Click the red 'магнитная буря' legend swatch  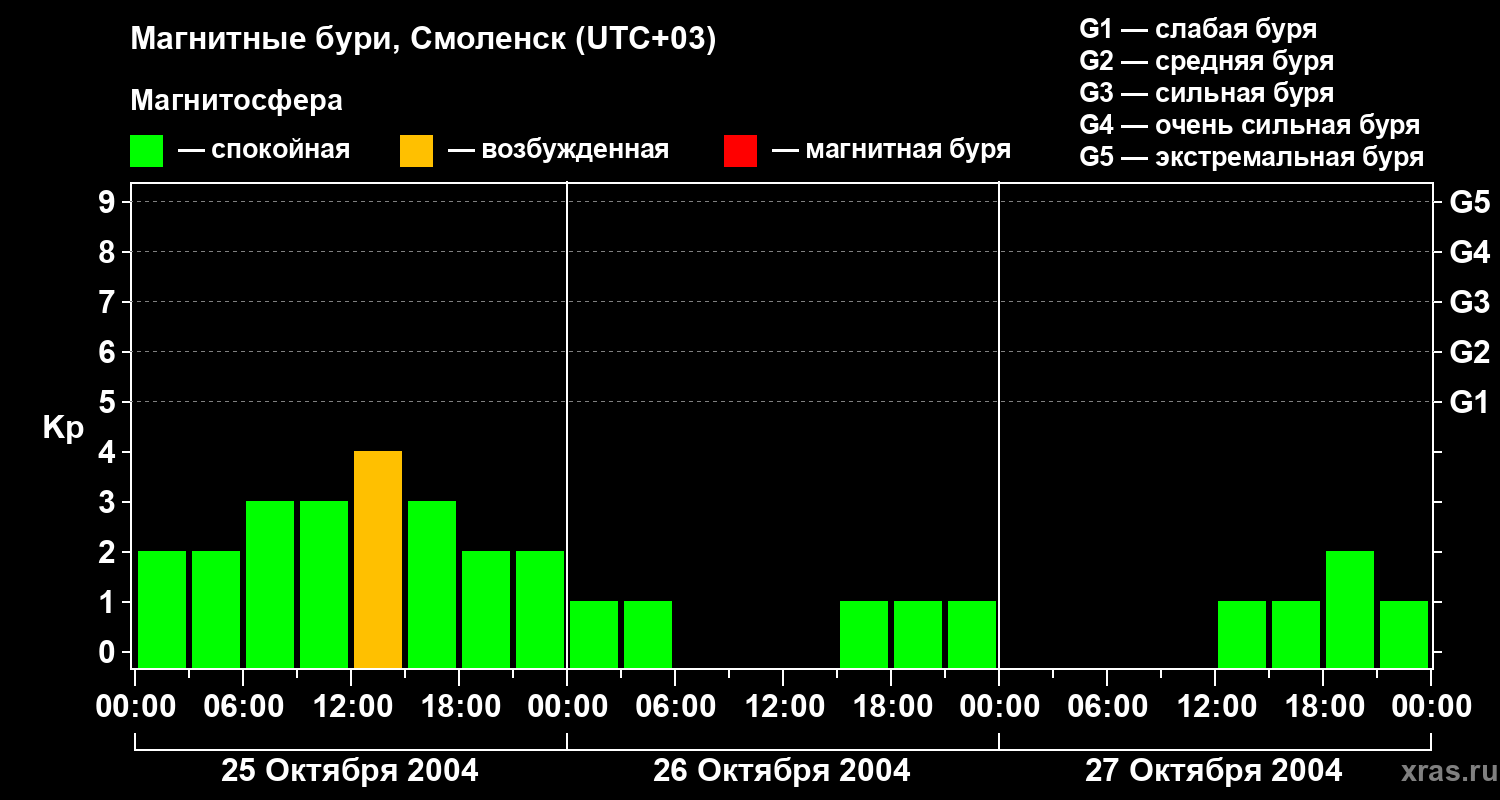(x=740, y=151)
